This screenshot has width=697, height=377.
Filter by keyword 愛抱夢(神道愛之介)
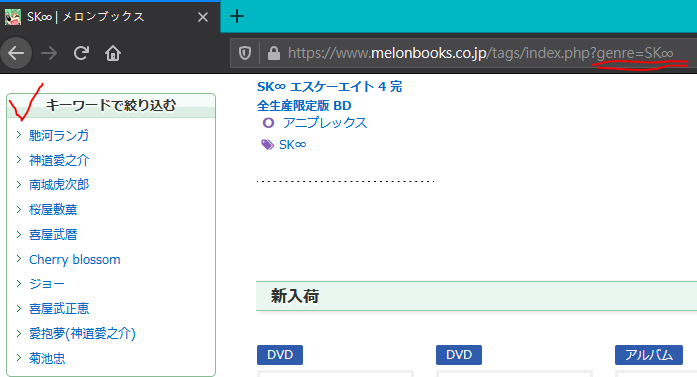[82, 333]
